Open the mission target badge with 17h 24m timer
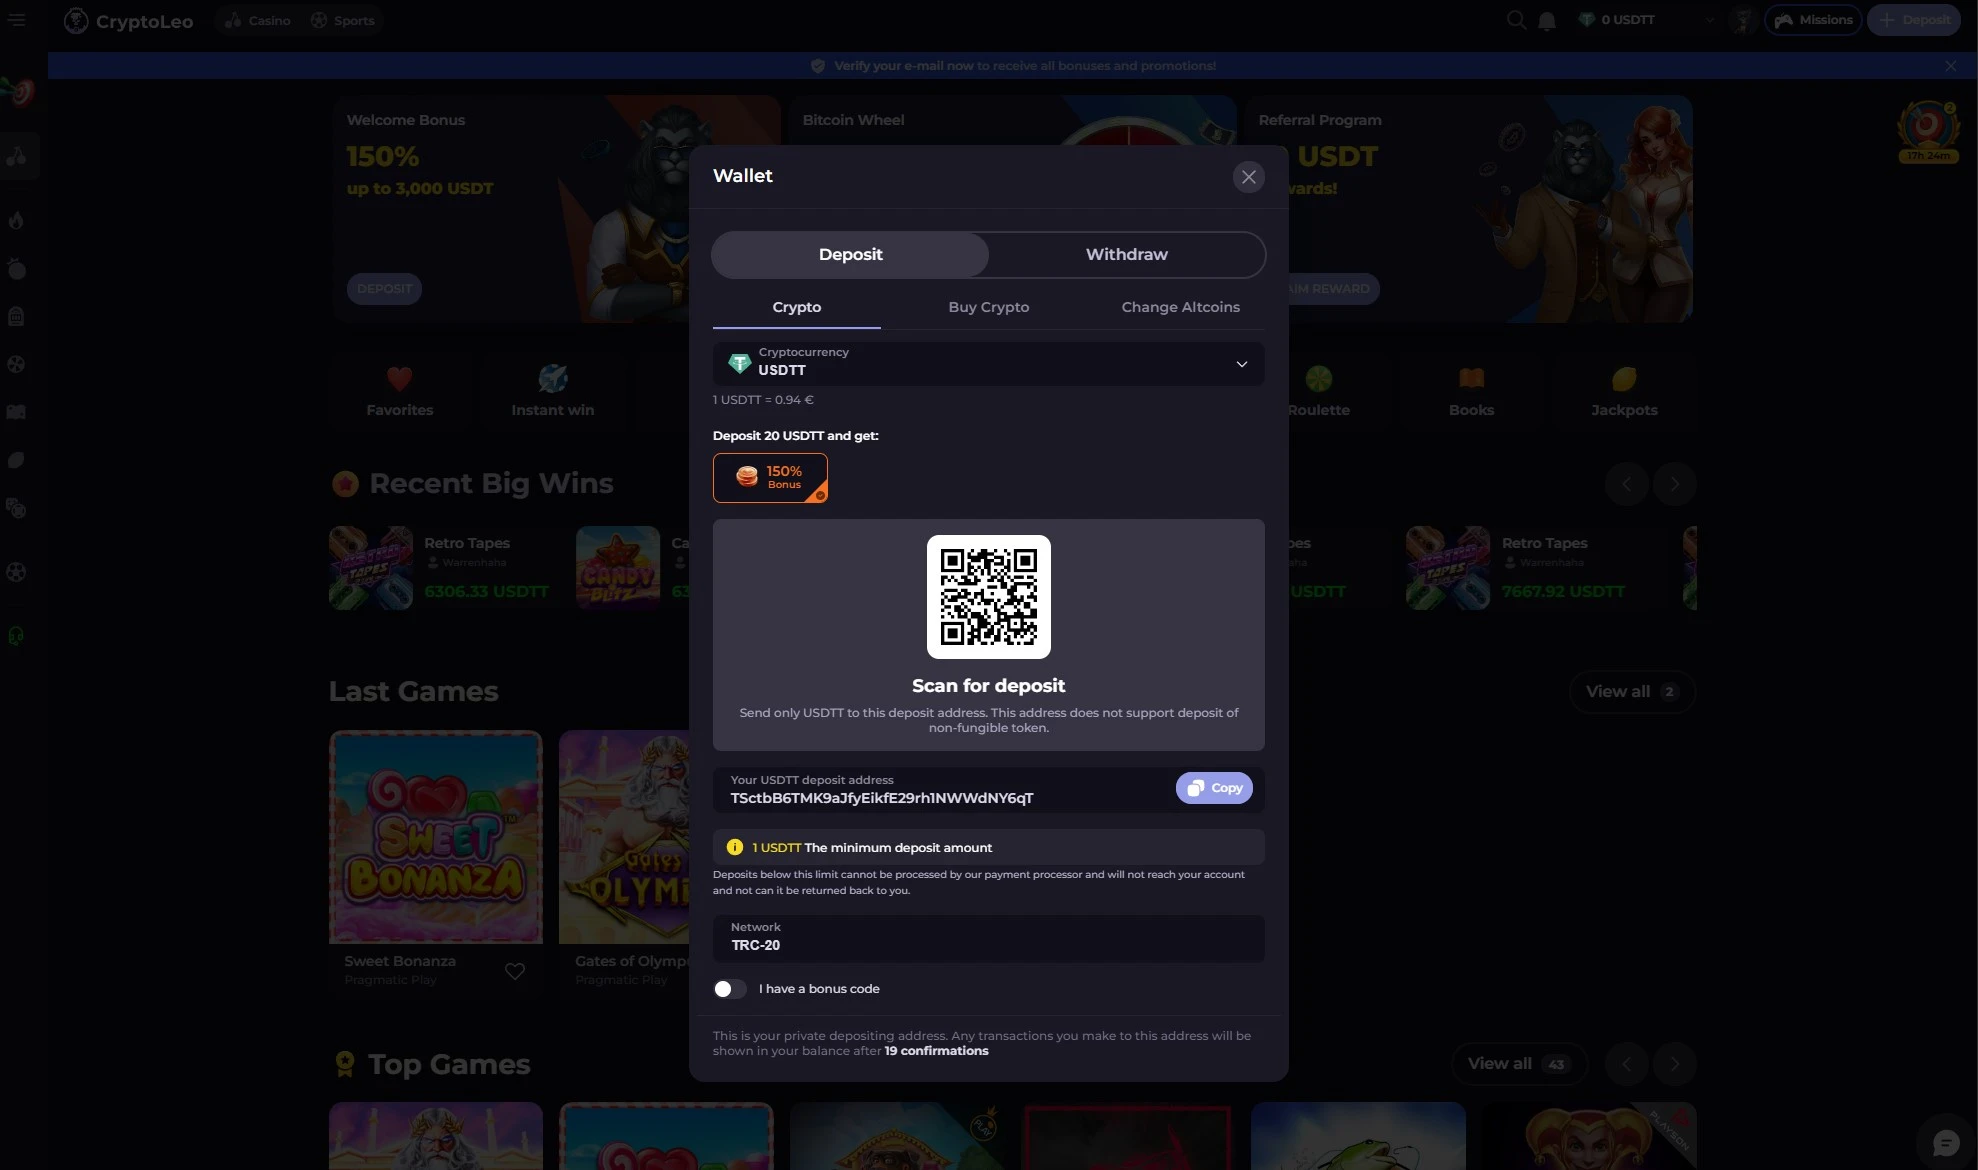Viewport: 1978px width, 1170px height. (1928, 132)
